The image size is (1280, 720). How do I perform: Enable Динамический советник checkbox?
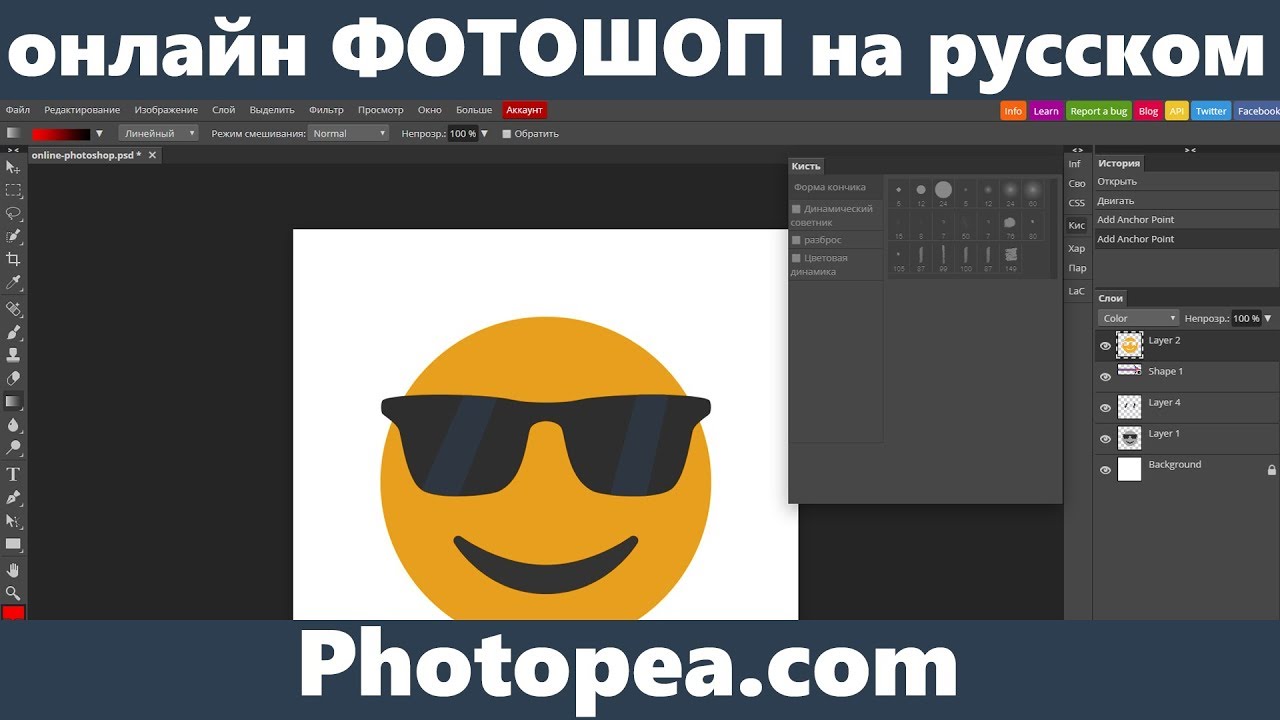click(796, 209)
